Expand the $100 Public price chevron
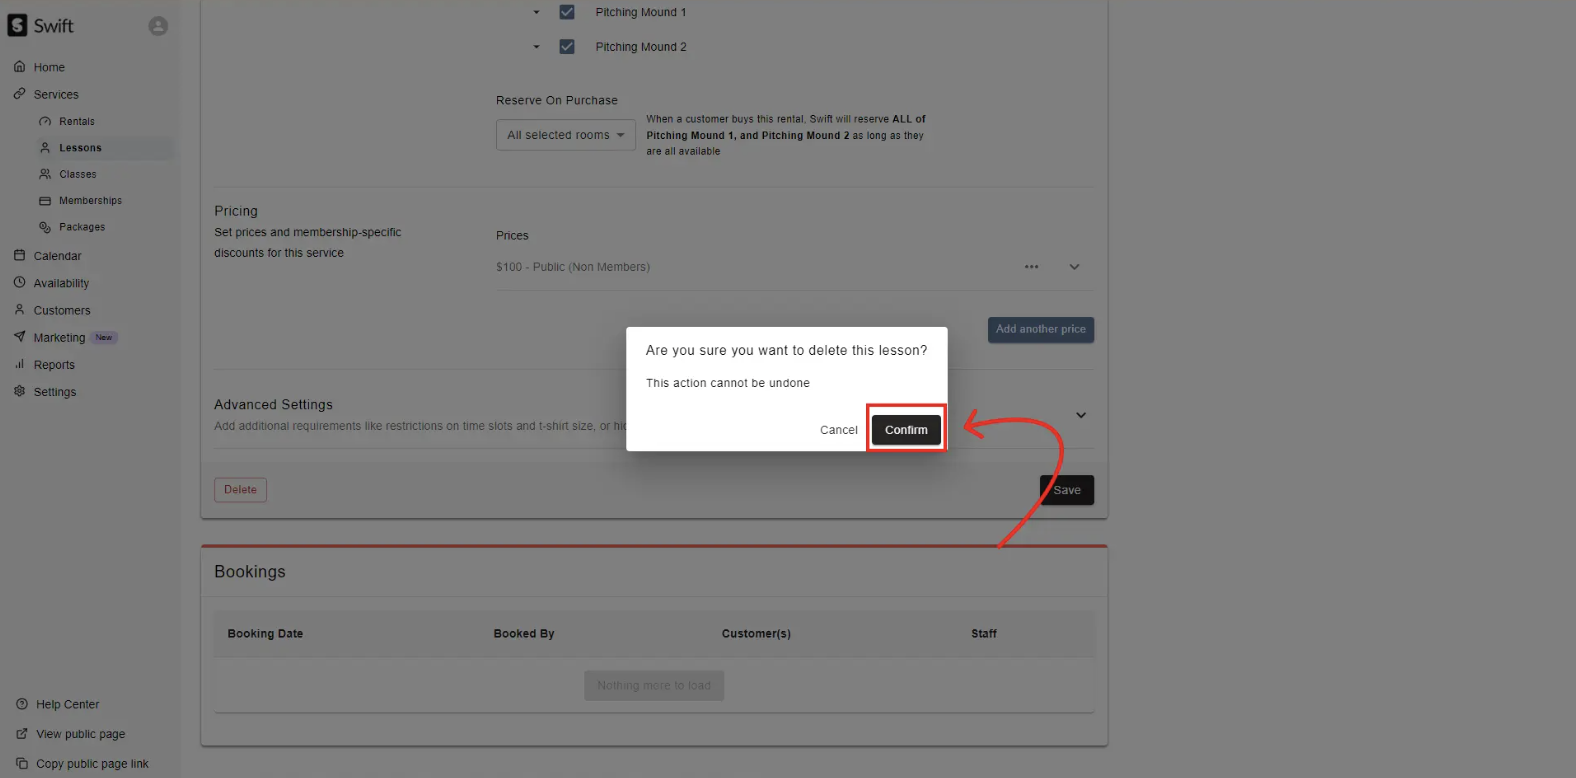 pyautogui.click(x=1074, y=267)
